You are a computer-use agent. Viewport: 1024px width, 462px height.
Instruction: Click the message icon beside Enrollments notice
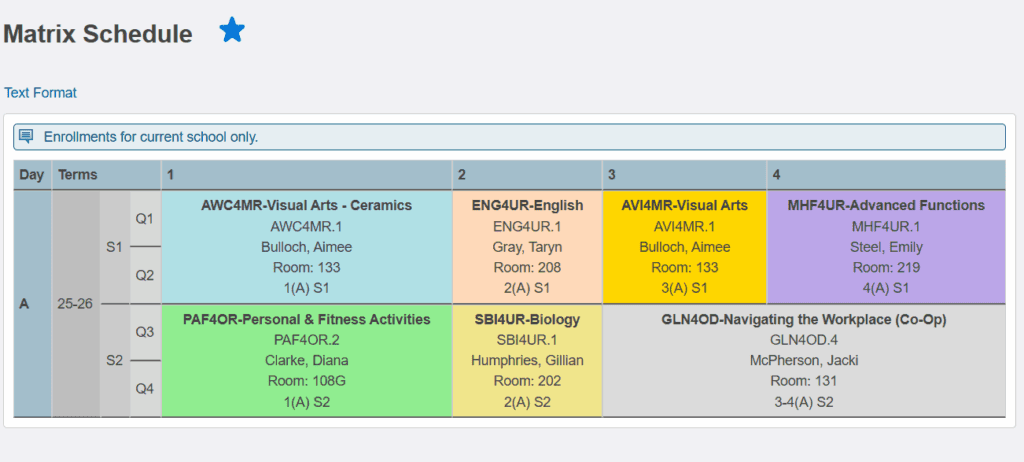[26, 137]
